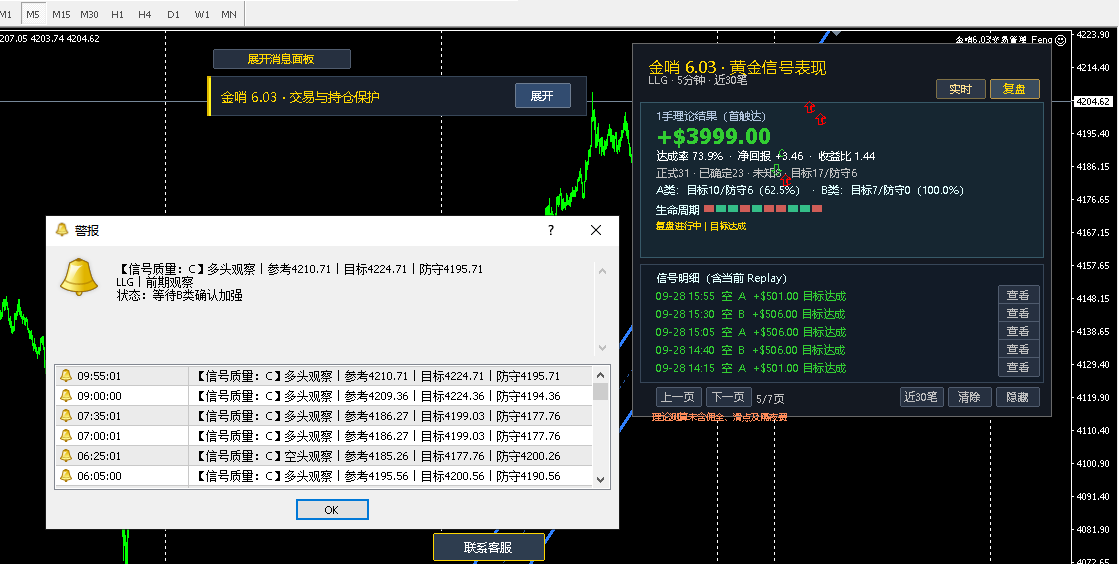Click 查看 for the 09-28 14:40 signal
This screenshot has height=564, width=1119.
pos(1018,349)
